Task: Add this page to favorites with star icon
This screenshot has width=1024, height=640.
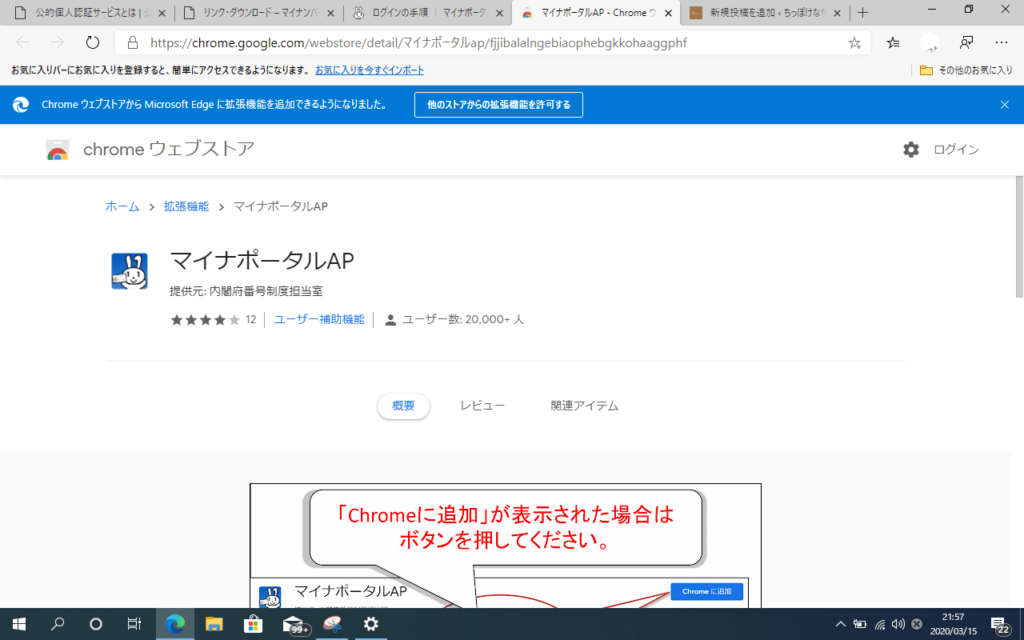Action: pyautogui.click(x=854, y=43)
